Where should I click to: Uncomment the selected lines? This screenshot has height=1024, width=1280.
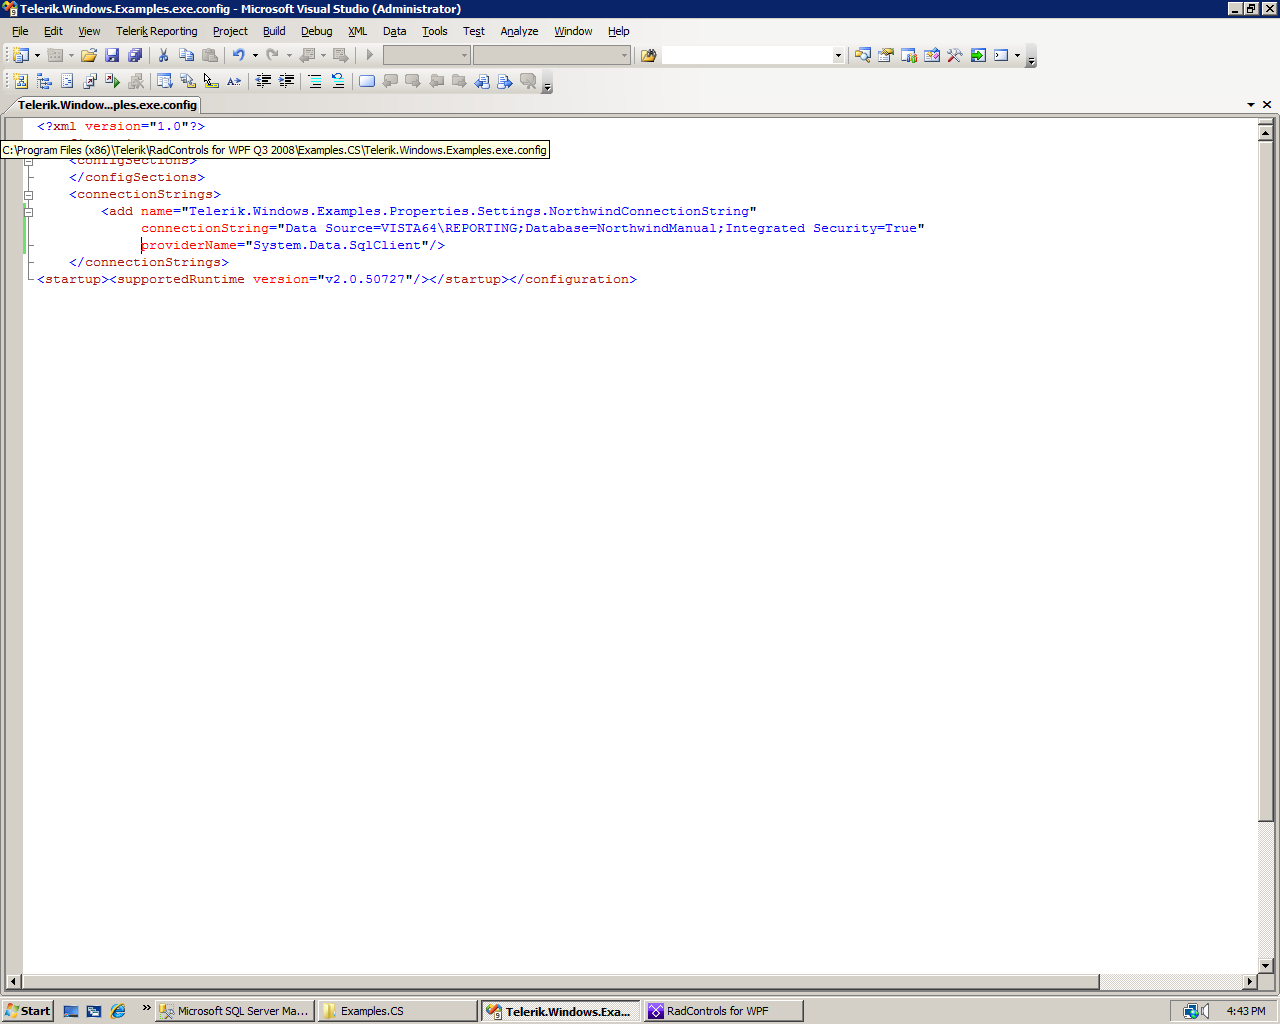(x=338, y=81)
